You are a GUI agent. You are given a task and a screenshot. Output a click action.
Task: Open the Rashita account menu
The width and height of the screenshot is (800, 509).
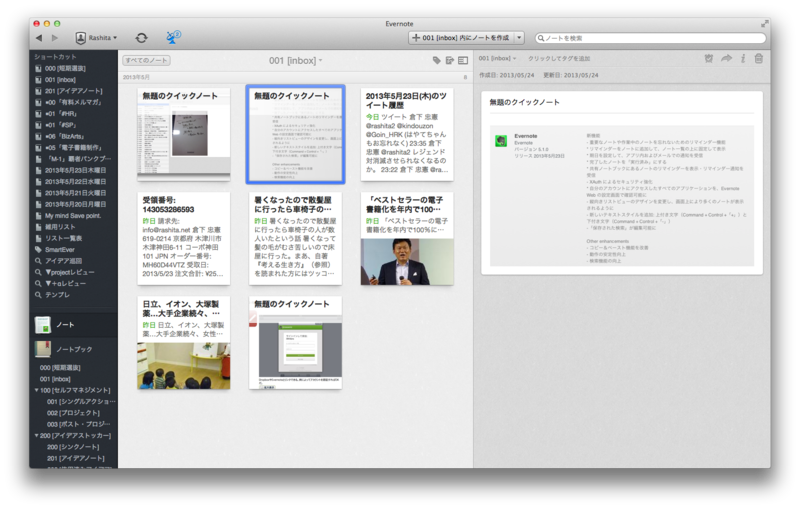click(x=96, y=38)
